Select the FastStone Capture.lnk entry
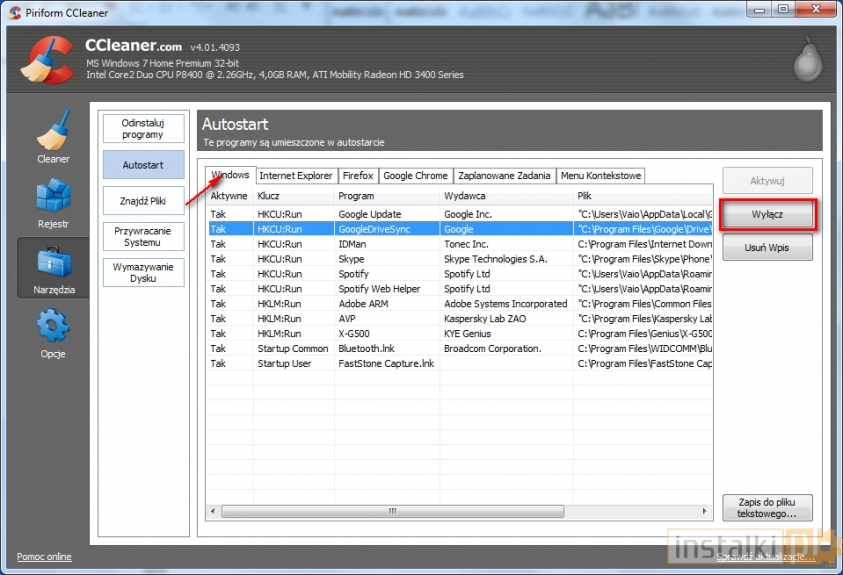This screenshot has width=843, height=575. click(460, 364)
